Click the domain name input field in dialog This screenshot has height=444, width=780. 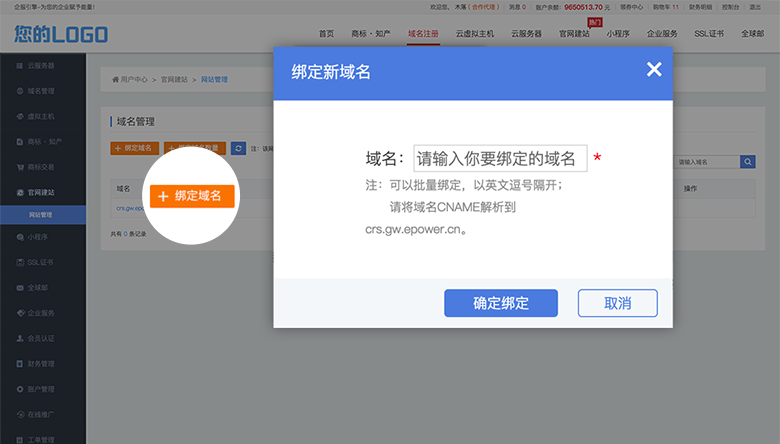pos(500,158)
